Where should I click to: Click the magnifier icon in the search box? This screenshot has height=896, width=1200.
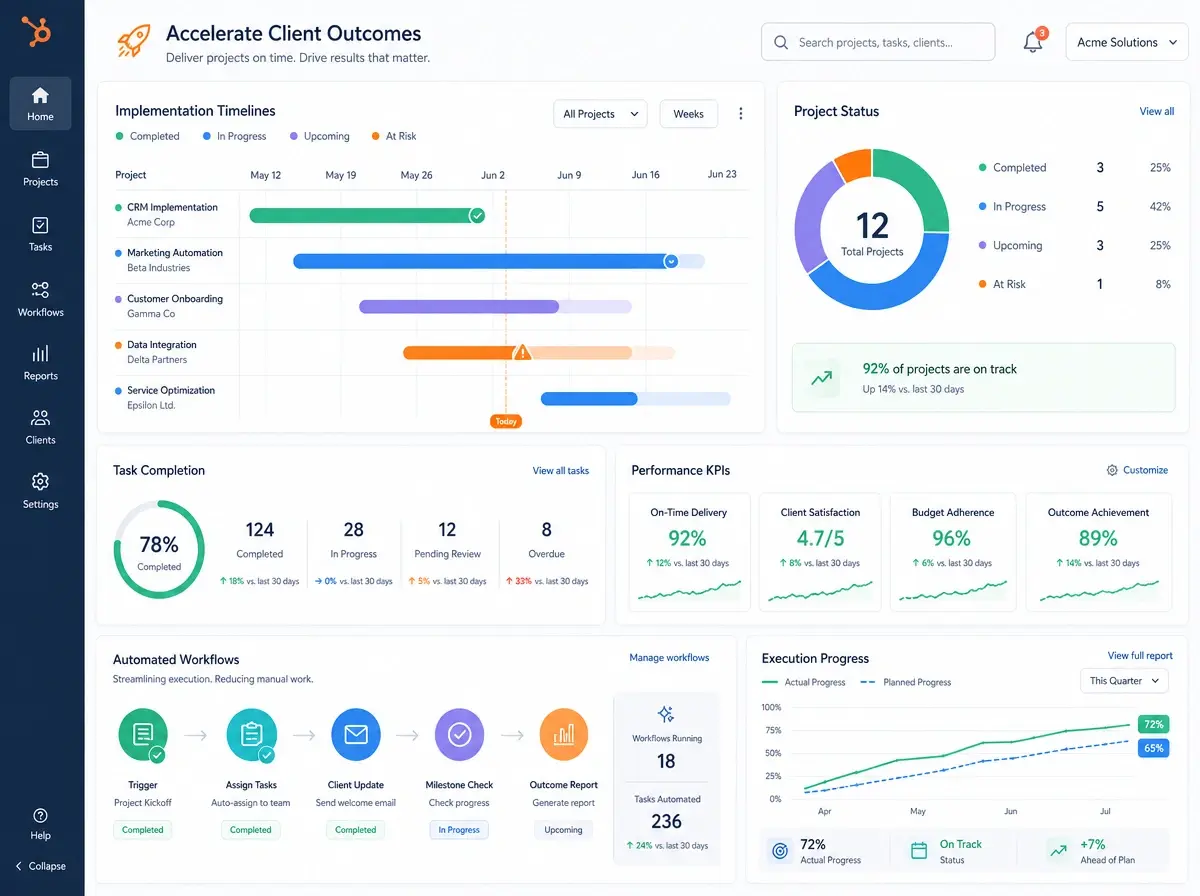tap(781, 43)
